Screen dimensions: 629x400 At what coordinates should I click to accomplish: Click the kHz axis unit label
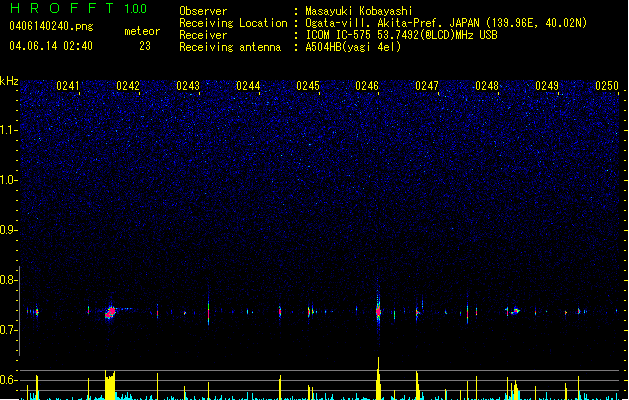[x=9, y=81]
